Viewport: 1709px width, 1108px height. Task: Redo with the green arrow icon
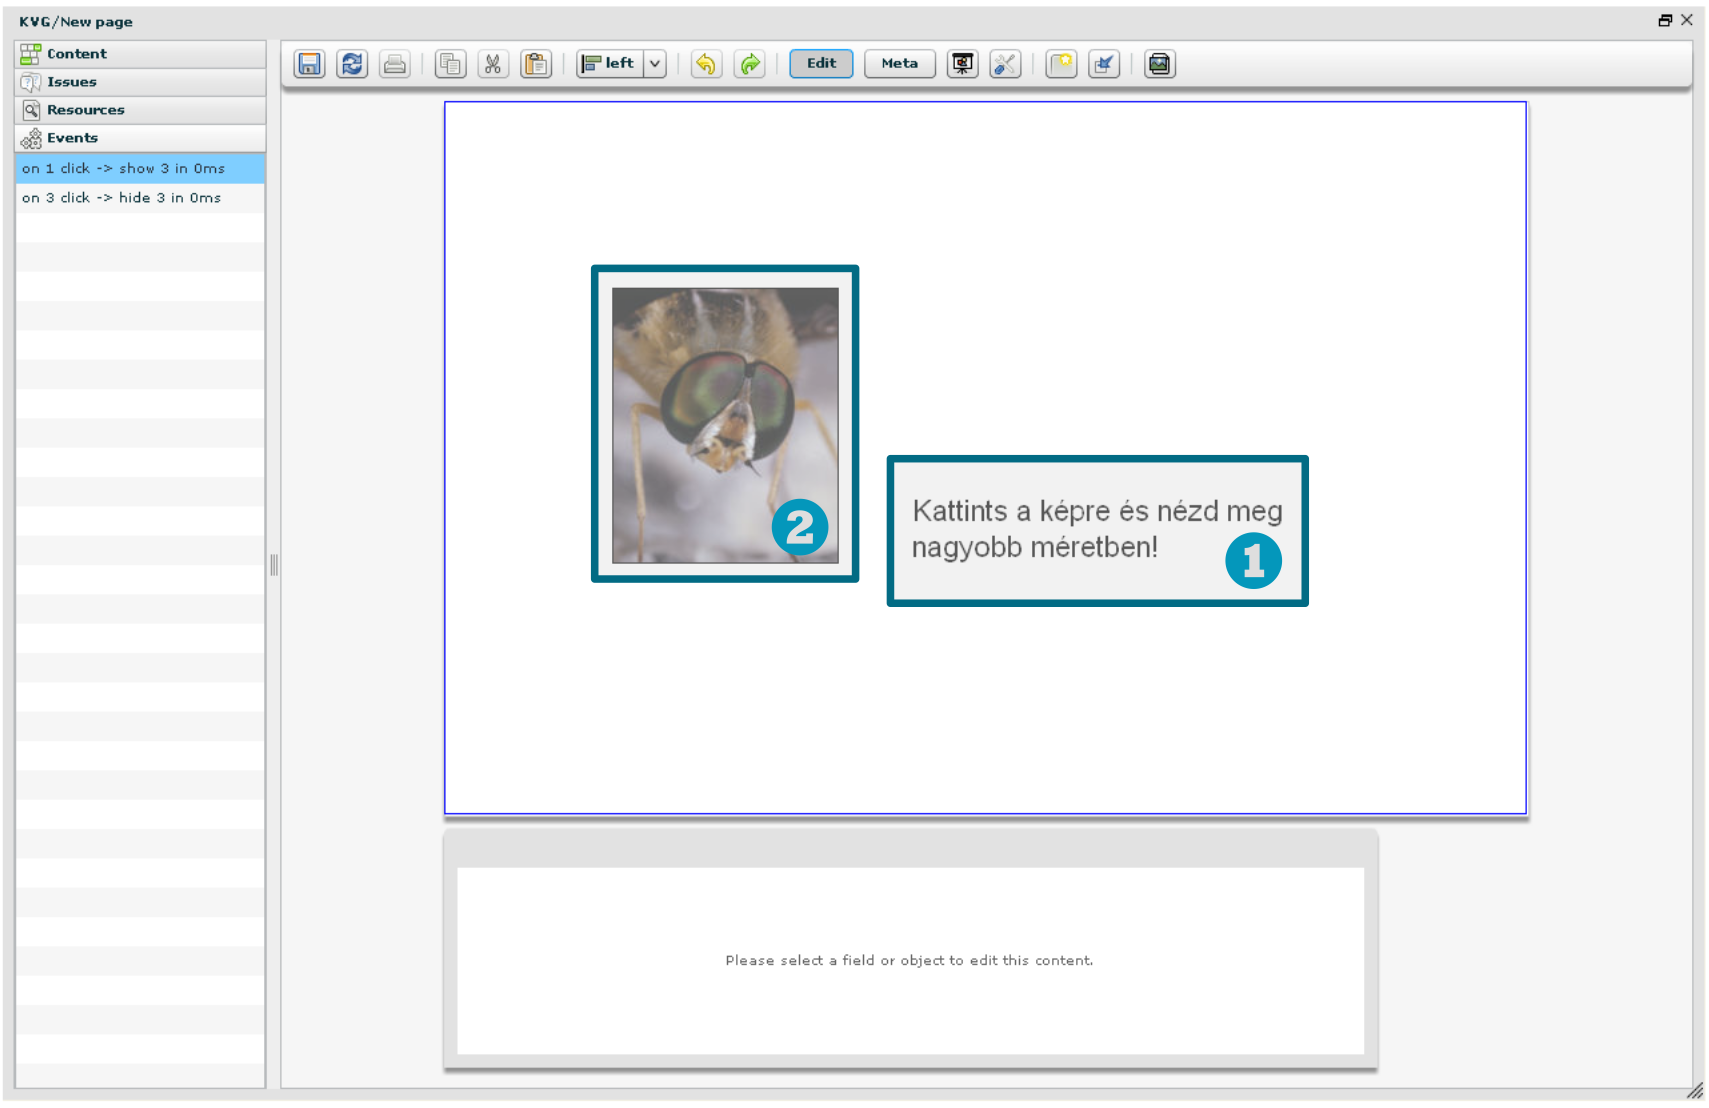[x=749, y=64]
